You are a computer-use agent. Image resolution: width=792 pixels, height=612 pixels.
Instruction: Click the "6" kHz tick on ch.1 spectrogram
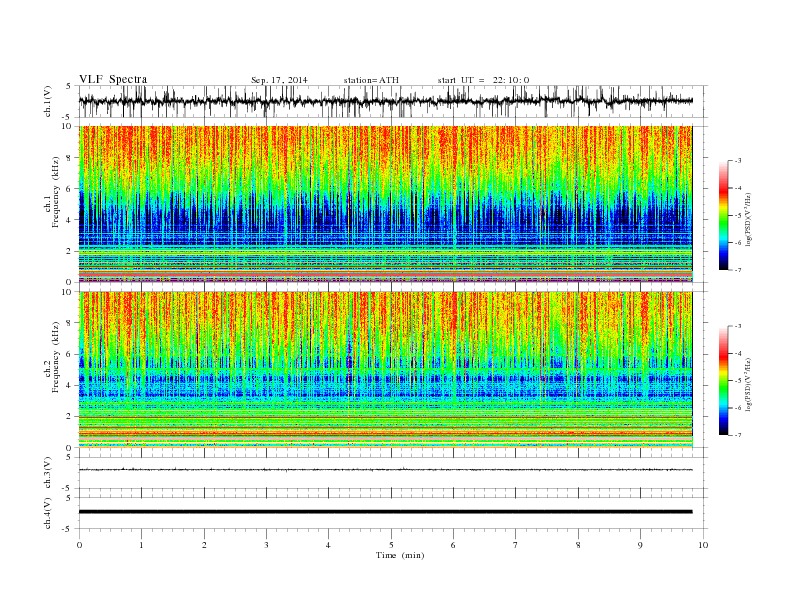[70, 189]
